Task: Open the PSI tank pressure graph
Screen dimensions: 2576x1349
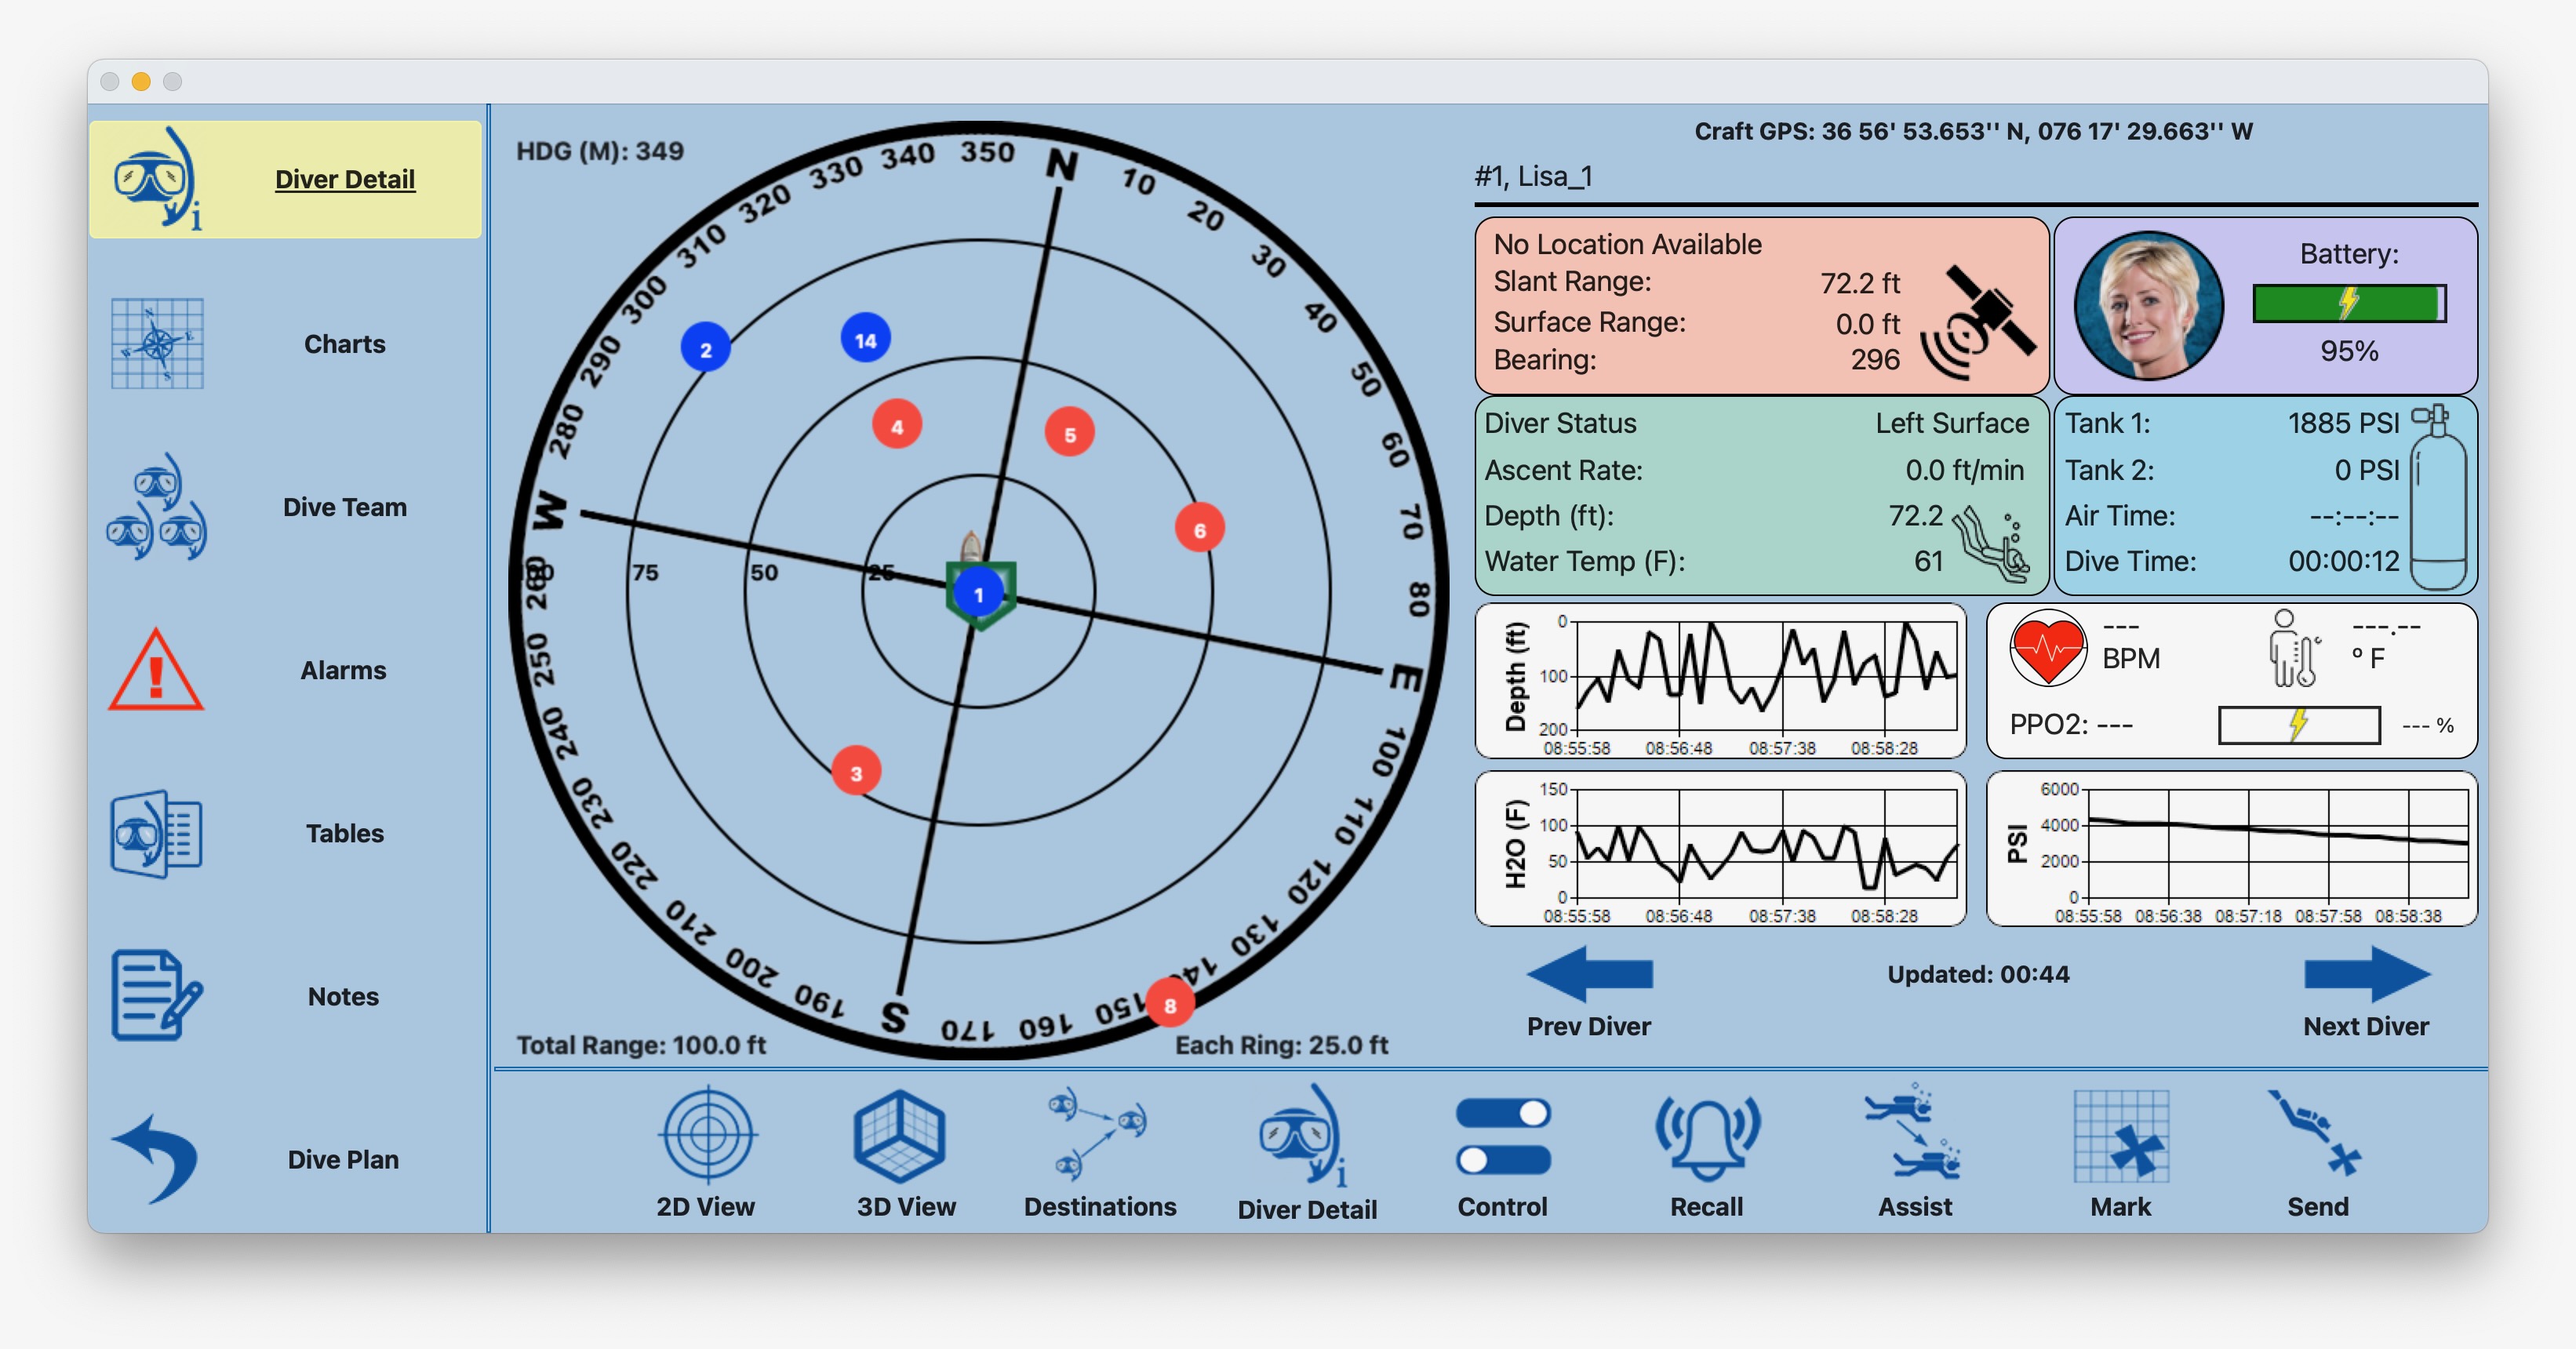Action: click(2231, 848)
